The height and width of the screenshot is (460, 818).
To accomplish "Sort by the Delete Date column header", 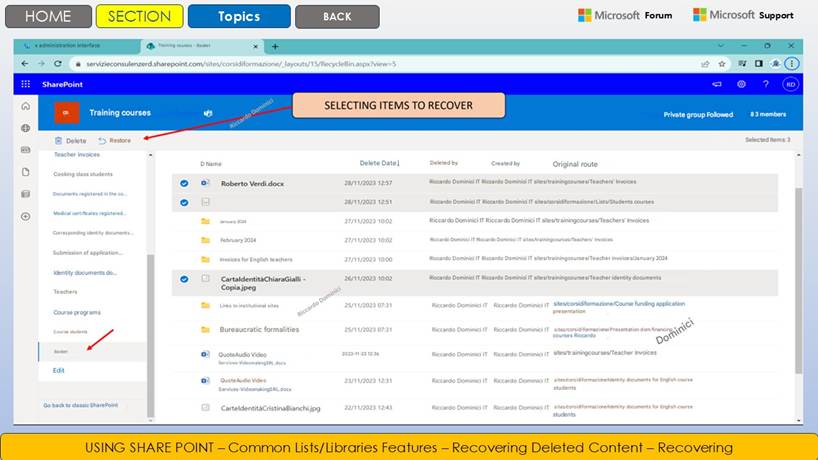I will [379, 163].
